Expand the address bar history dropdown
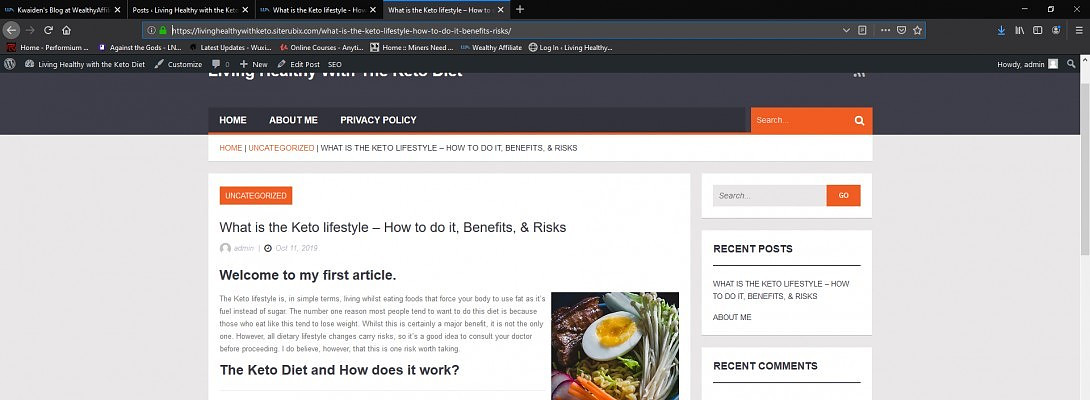Screen dimensions: 1090x400 point(846,31)
